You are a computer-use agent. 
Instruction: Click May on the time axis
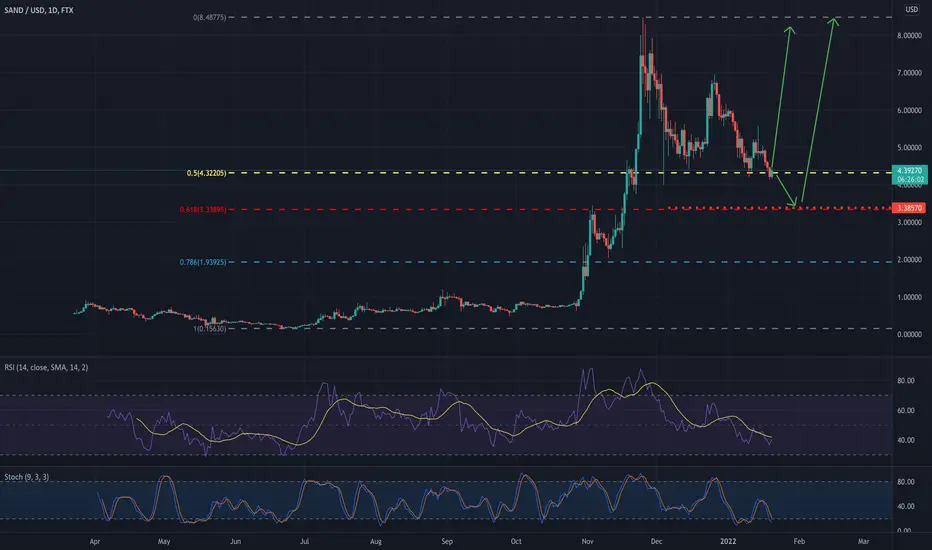[x=164, y=541]
